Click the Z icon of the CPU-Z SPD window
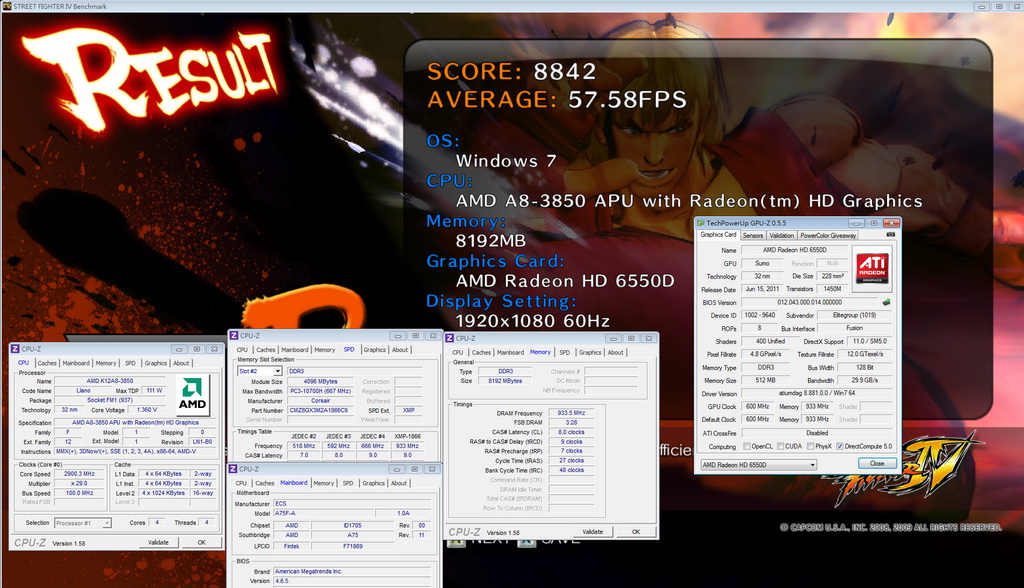The width and height of the screenshot is (1024, 588). tap(234, 335)
